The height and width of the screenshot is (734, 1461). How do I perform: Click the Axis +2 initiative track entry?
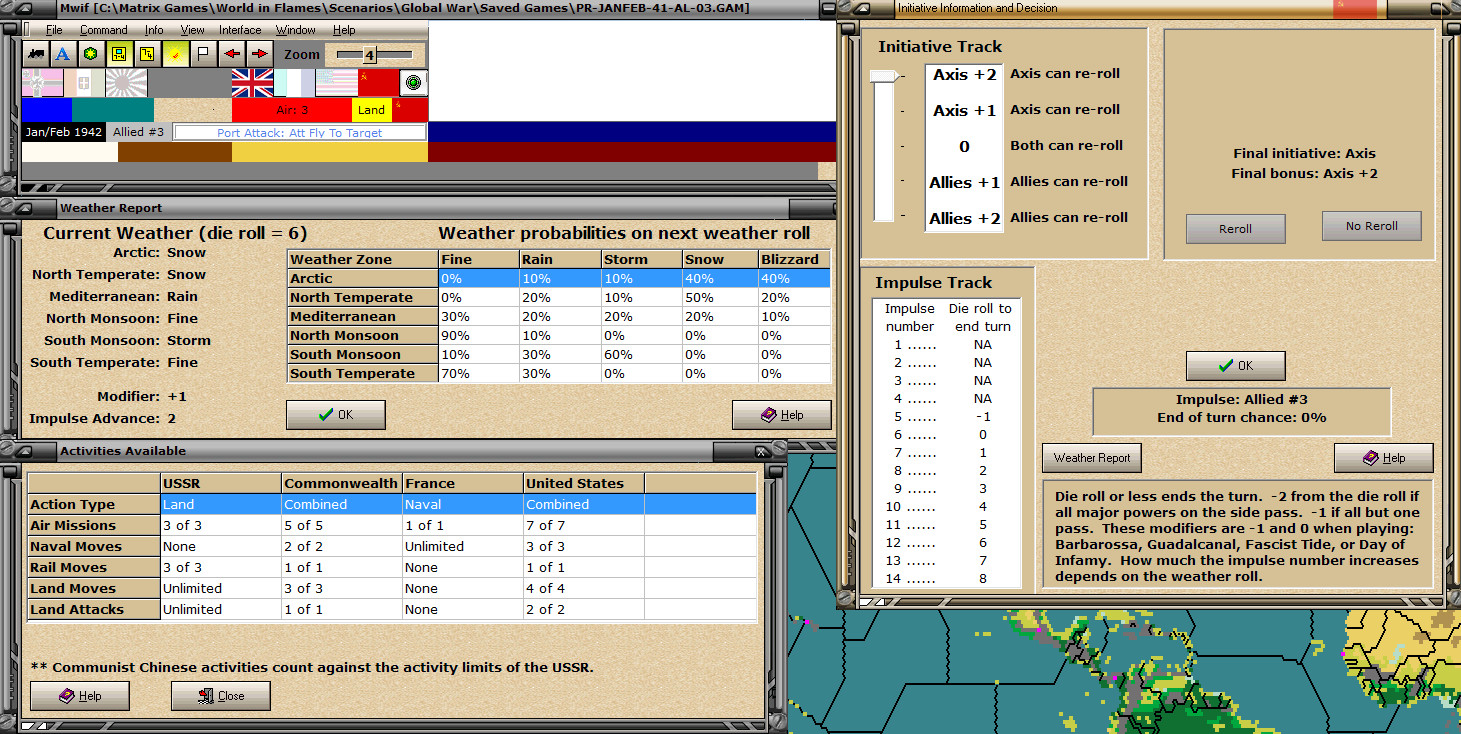point(964,74)
